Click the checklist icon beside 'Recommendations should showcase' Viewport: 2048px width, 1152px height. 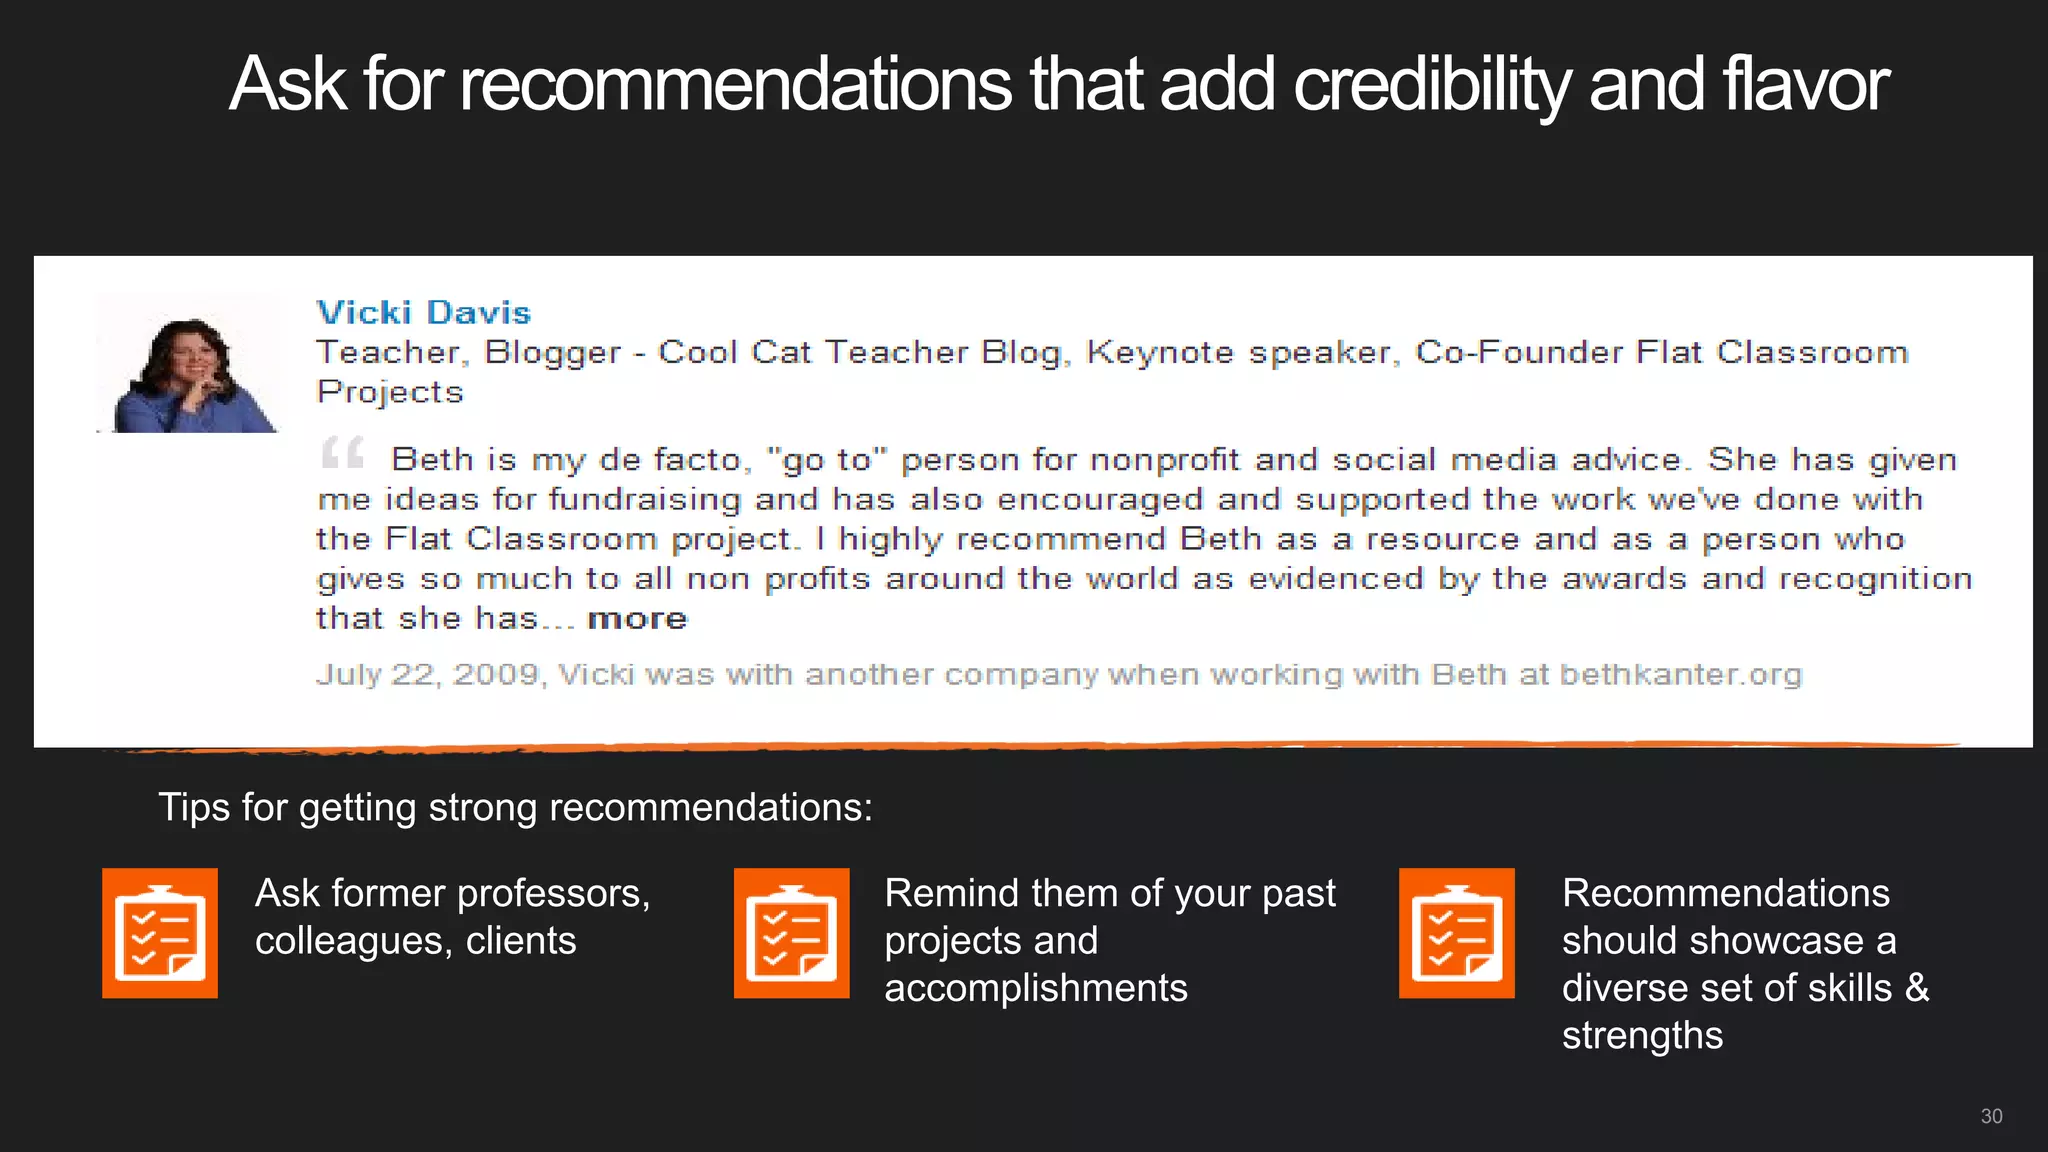coord(1457,933)
